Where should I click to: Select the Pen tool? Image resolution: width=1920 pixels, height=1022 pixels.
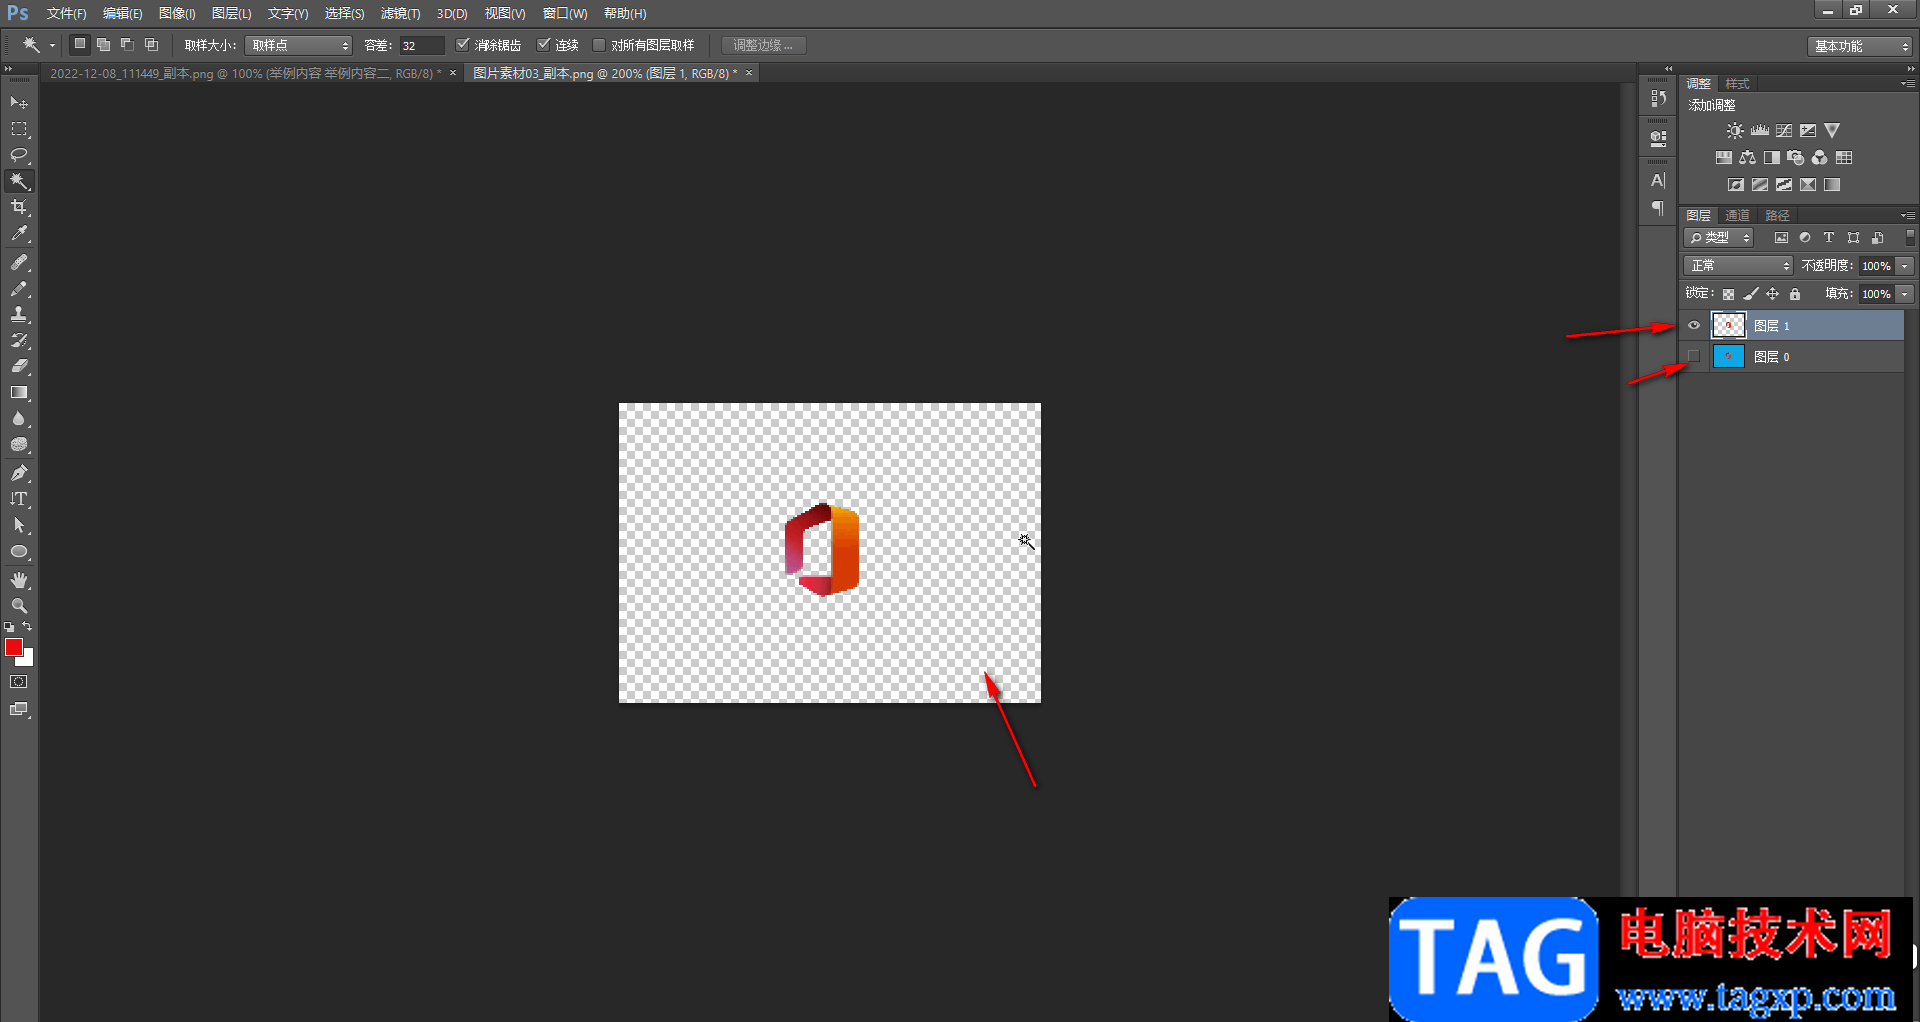coord(19,473)
